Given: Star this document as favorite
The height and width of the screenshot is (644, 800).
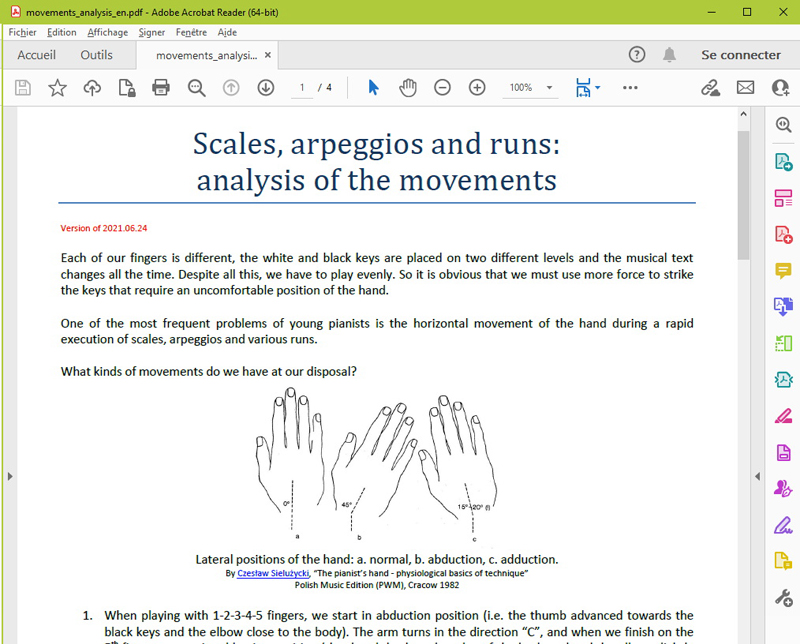Looking at the screenshot, I should pyautogui.click(x=57, y=88).
